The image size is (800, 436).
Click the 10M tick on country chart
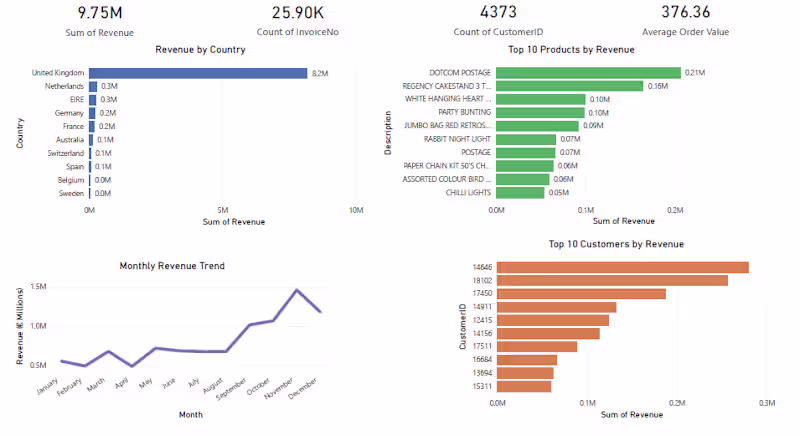(356, 210)
